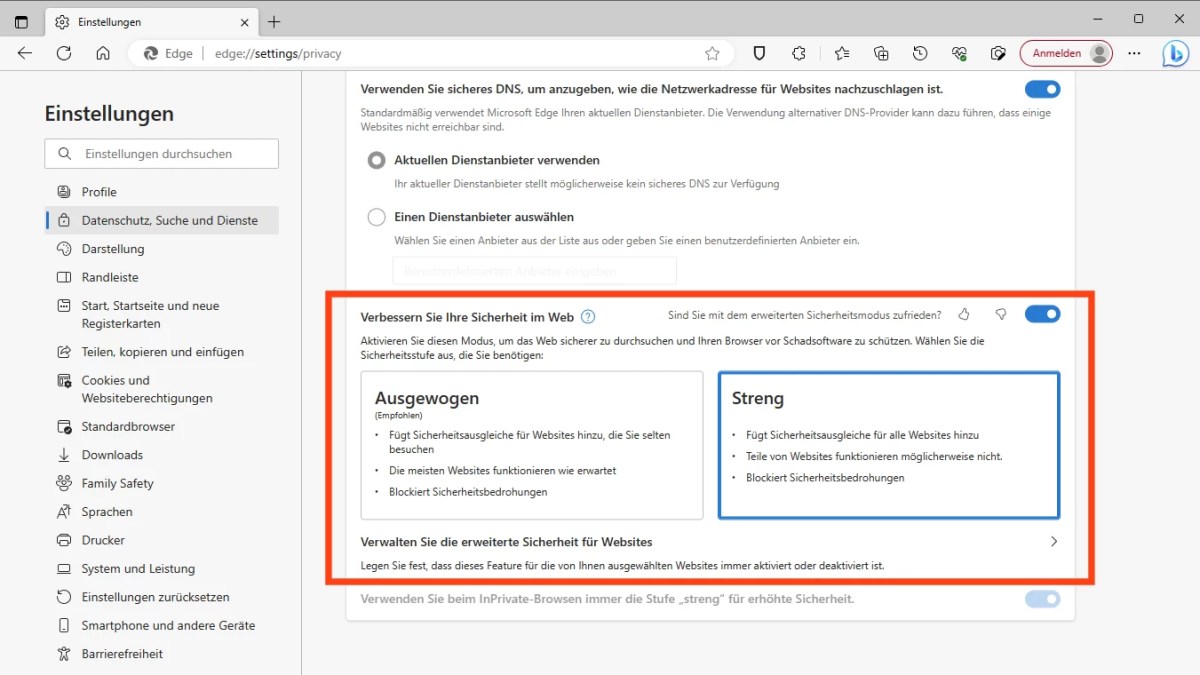This screenshot has height=675, width=1200.
Task: Open the Darstellung settings section
Action: point(162,249)
